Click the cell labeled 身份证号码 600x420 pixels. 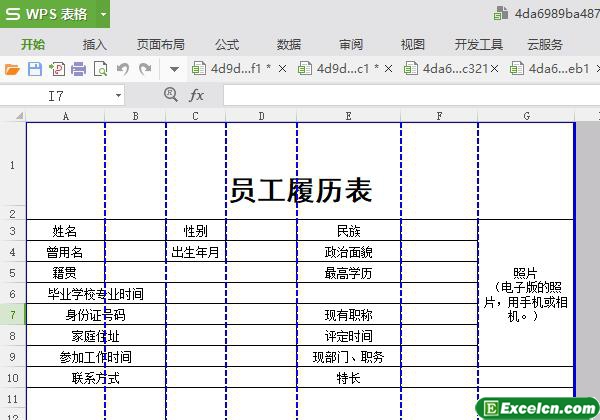pyautogui.click(x=96, y=315)
